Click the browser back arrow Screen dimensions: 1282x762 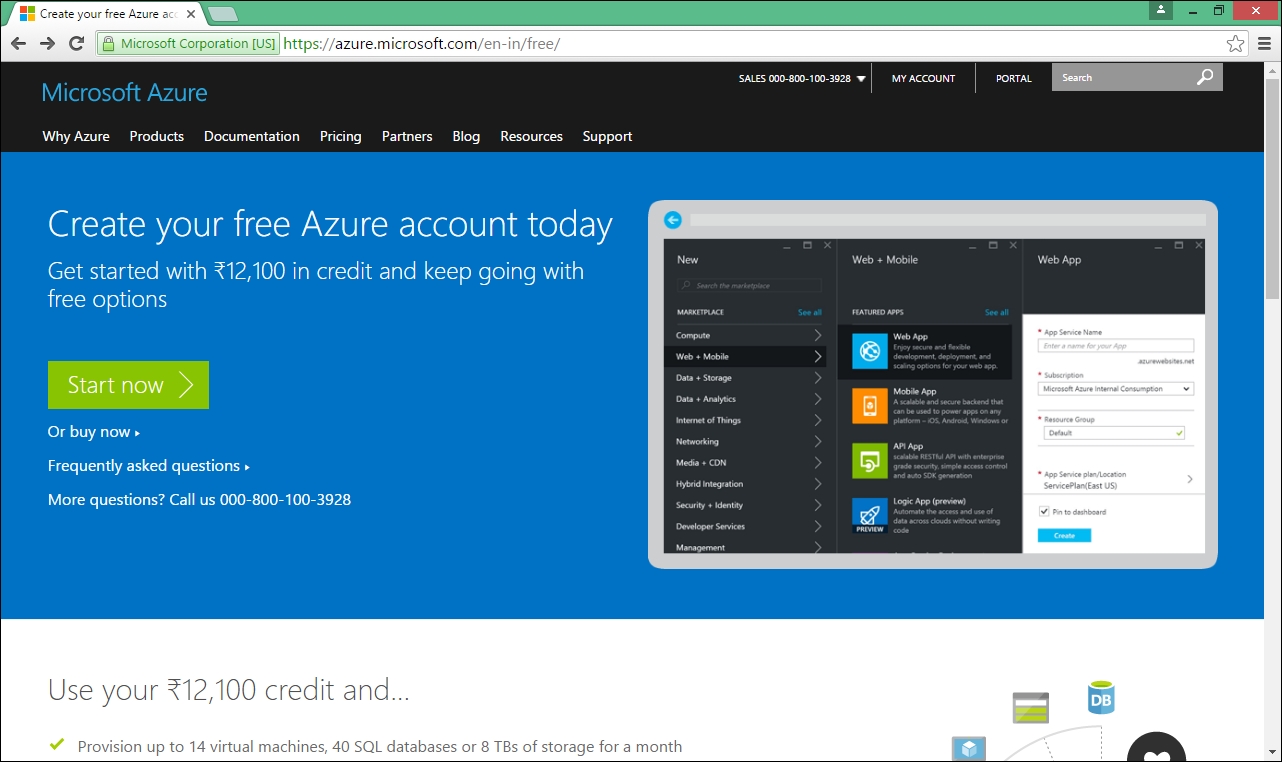pos(18,43)
